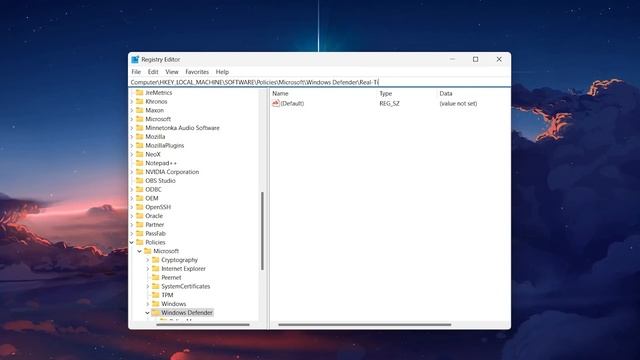Click the REG_SZ type cell

(x=389, y=103)
